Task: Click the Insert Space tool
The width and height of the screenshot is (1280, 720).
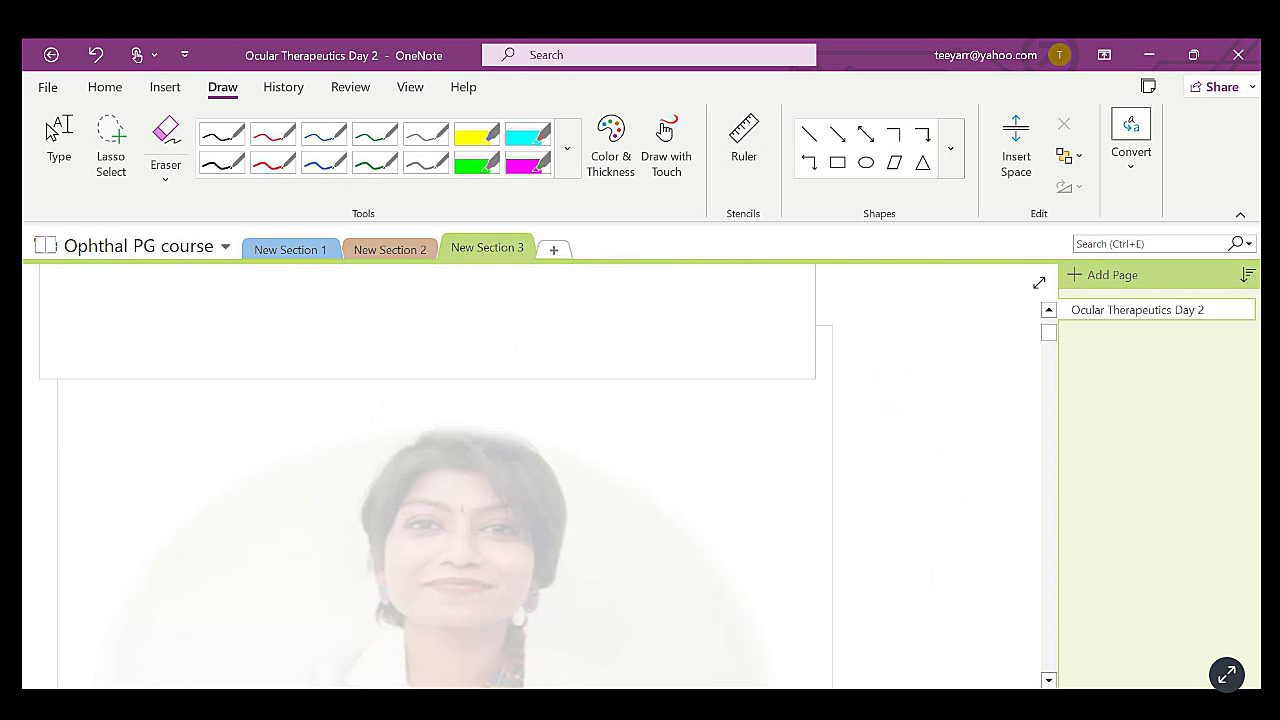Action: [1015, 146]
